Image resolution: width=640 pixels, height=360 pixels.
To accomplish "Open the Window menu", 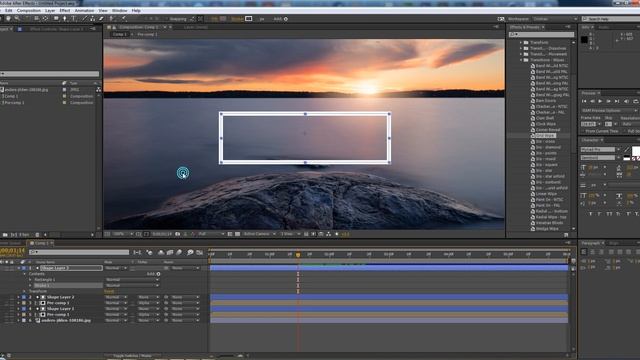I will (x=119, y=11).
